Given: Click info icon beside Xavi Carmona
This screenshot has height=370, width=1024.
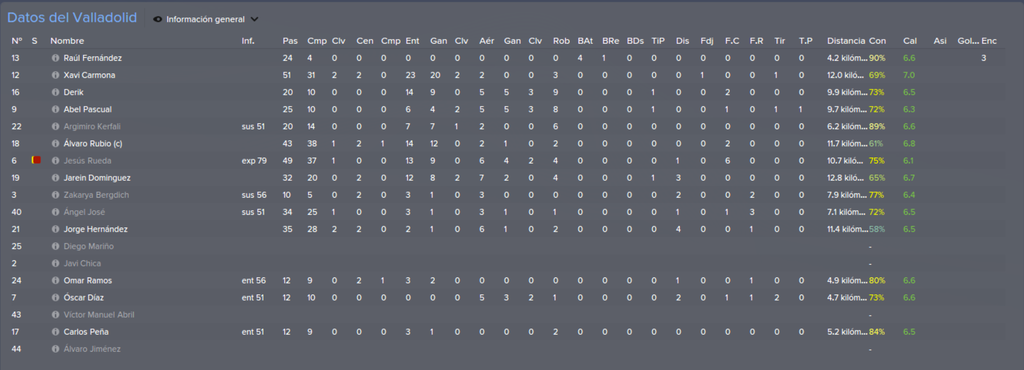Looking at the screenshot, I should [56, 75].
